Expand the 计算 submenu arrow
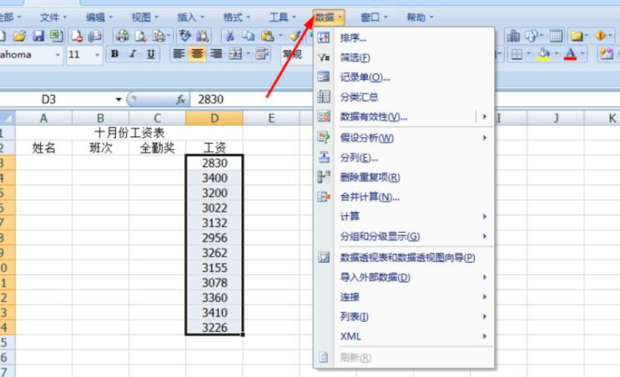This screenshot has height=377, width=620. click(484, 216)
